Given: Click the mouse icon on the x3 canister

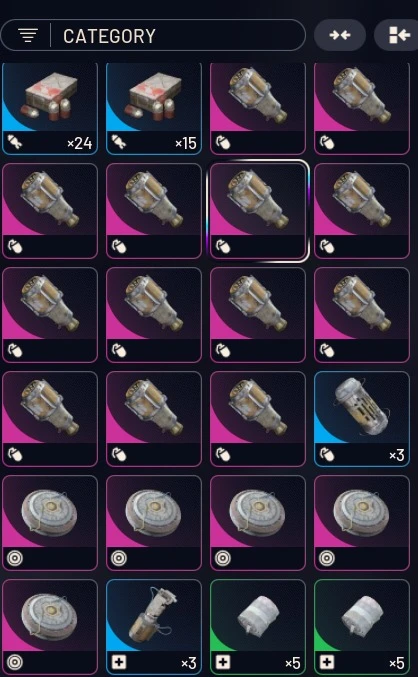Looking at the screenshot, I should pyautogui.click(x=327, y=454).
